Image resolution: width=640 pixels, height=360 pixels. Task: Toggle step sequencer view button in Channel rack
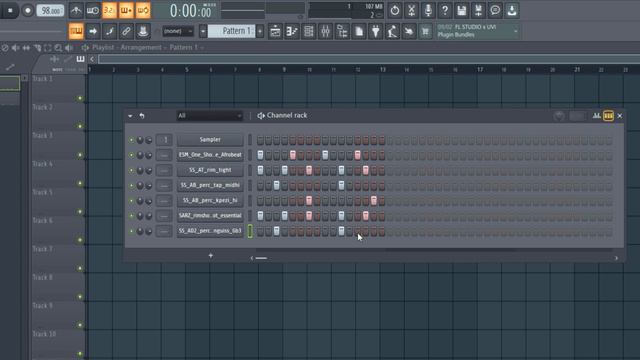tap(608, 116)
